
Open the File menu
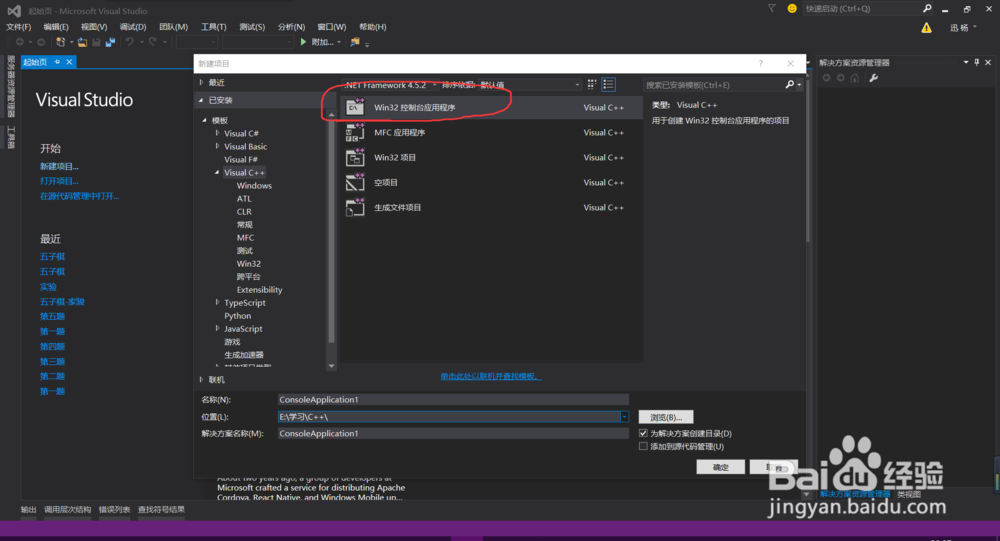[18, 27]
